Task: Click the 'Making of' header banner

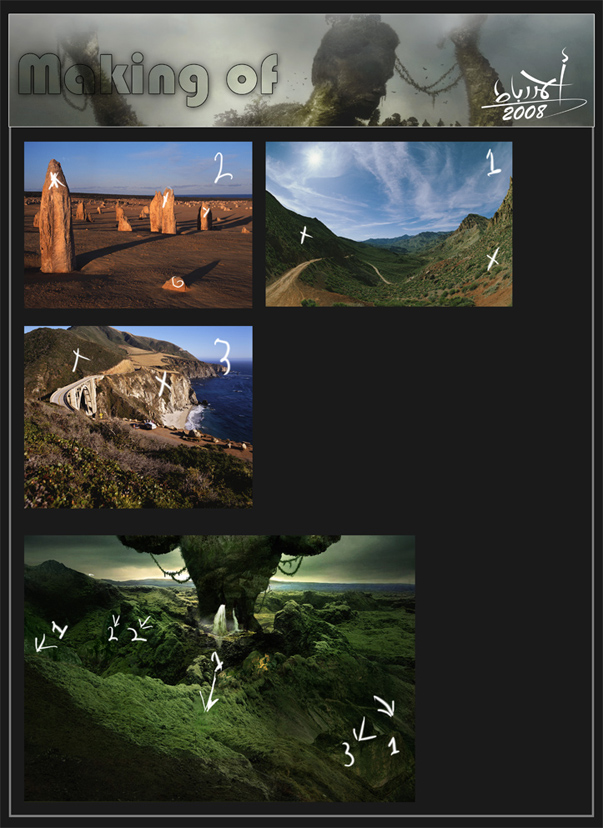Action: tap(302, 70)
